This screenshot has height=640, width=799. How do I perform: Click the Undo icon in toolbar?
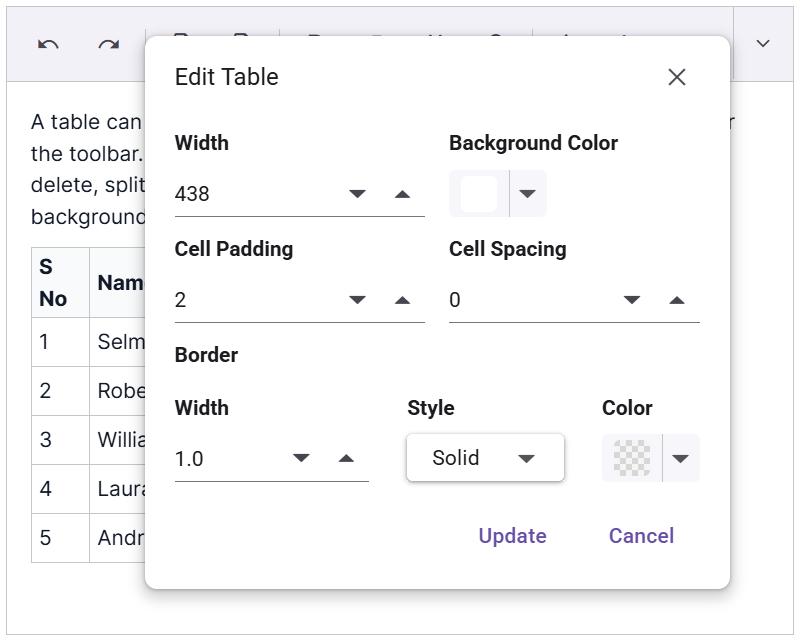click(48, 45)
